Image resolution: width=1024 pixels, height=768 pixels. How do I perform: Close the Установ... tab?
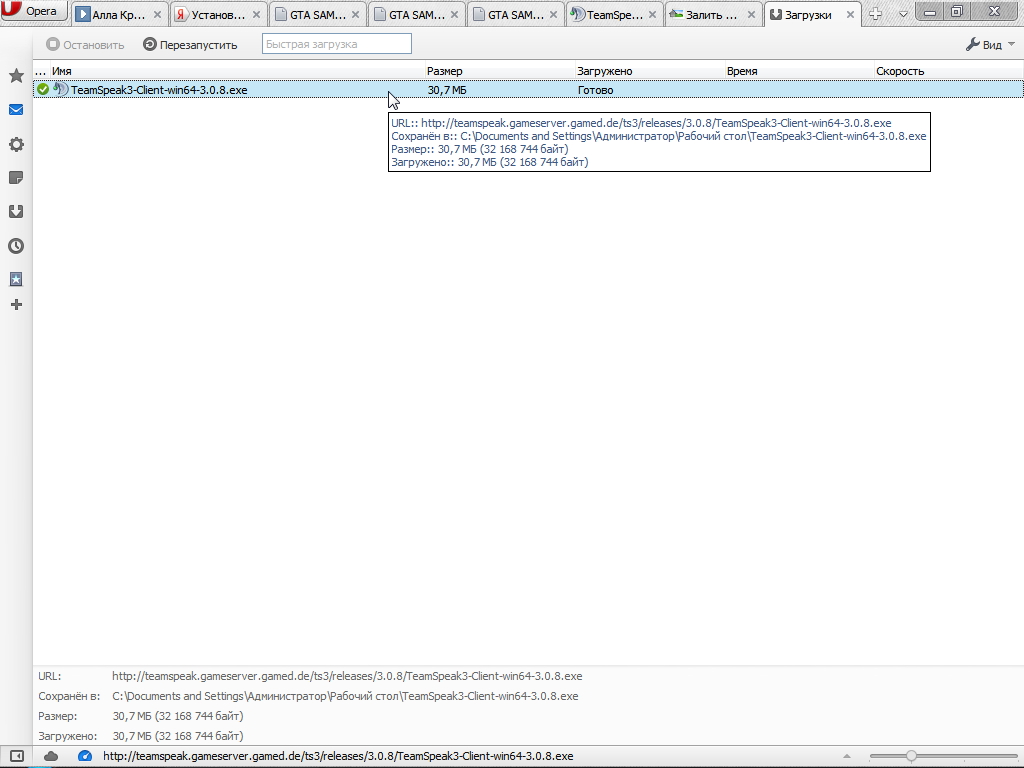point(257,14)
